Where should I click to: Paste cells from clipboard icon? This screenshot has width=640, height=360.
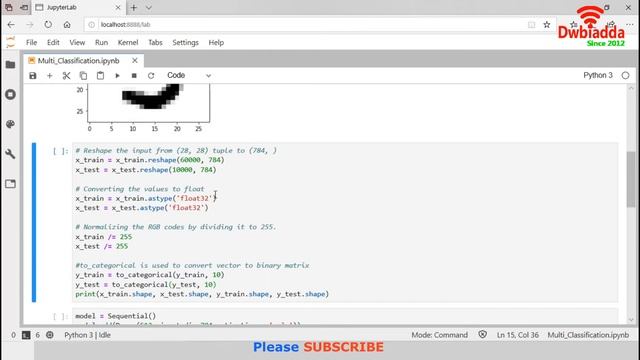coord(100,76)
